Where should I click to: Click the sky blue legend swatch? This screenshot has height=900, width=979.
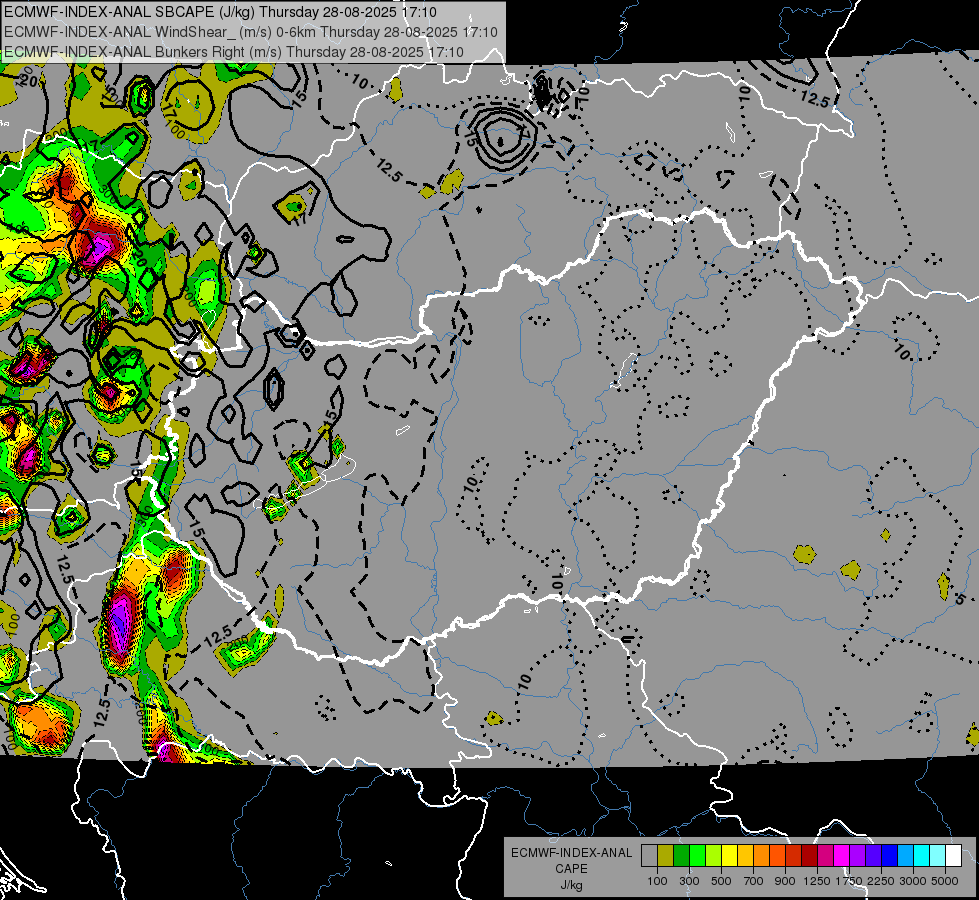click(905, 855)
